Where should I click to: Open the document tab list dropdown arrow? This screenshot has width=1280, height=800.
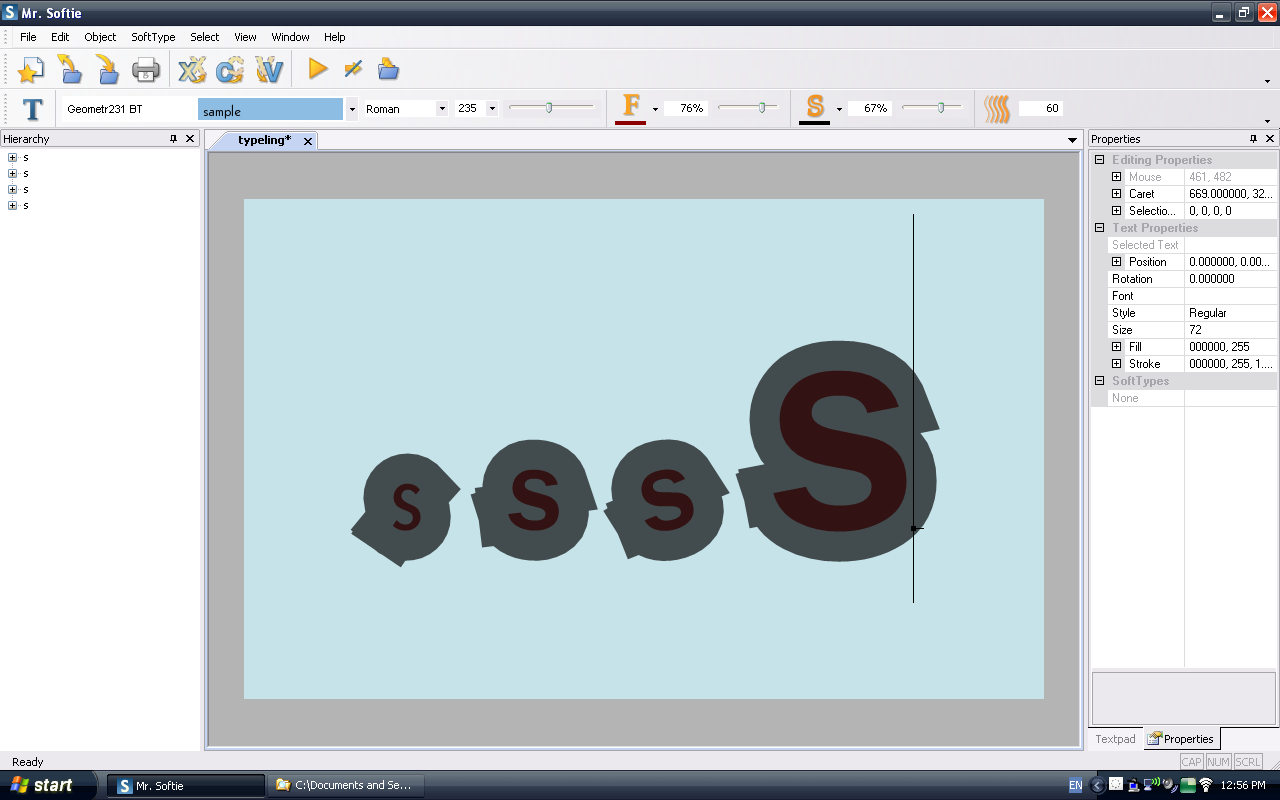point(1073,141)
